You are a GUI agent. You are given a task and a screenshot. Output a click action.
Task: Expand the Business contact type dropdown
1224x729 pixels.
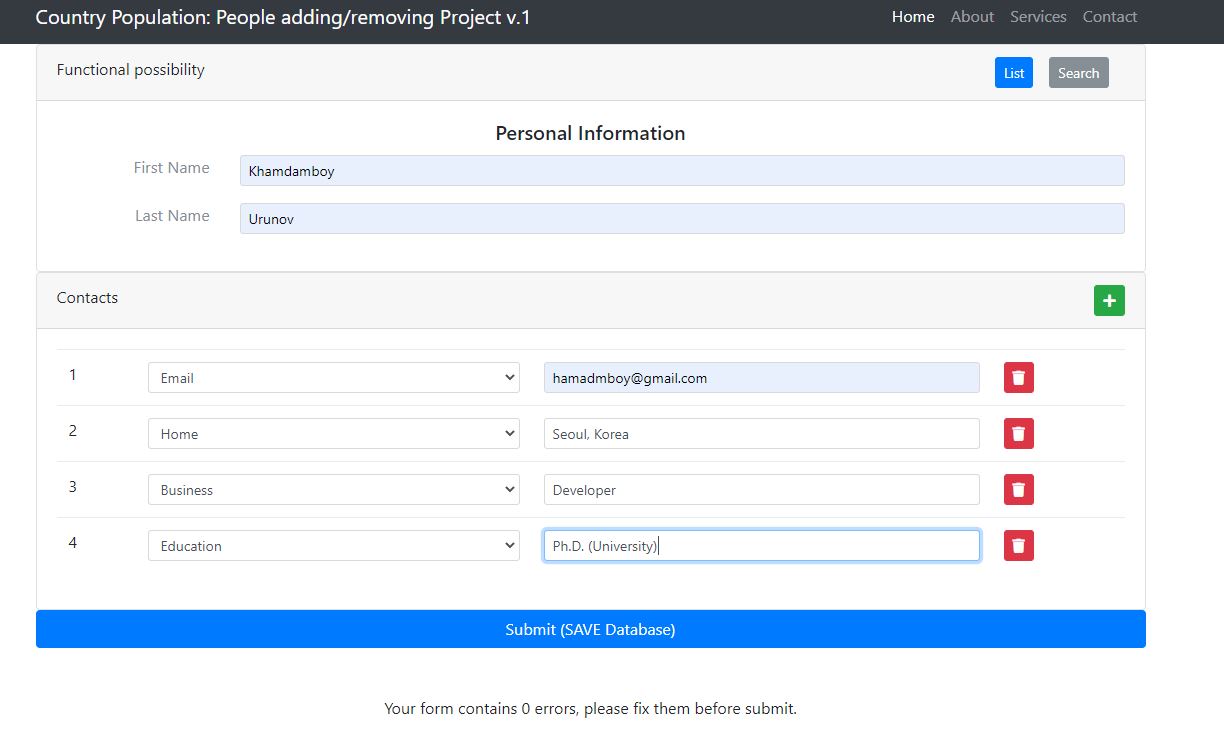pyautogui.click(x=334, y=490)
